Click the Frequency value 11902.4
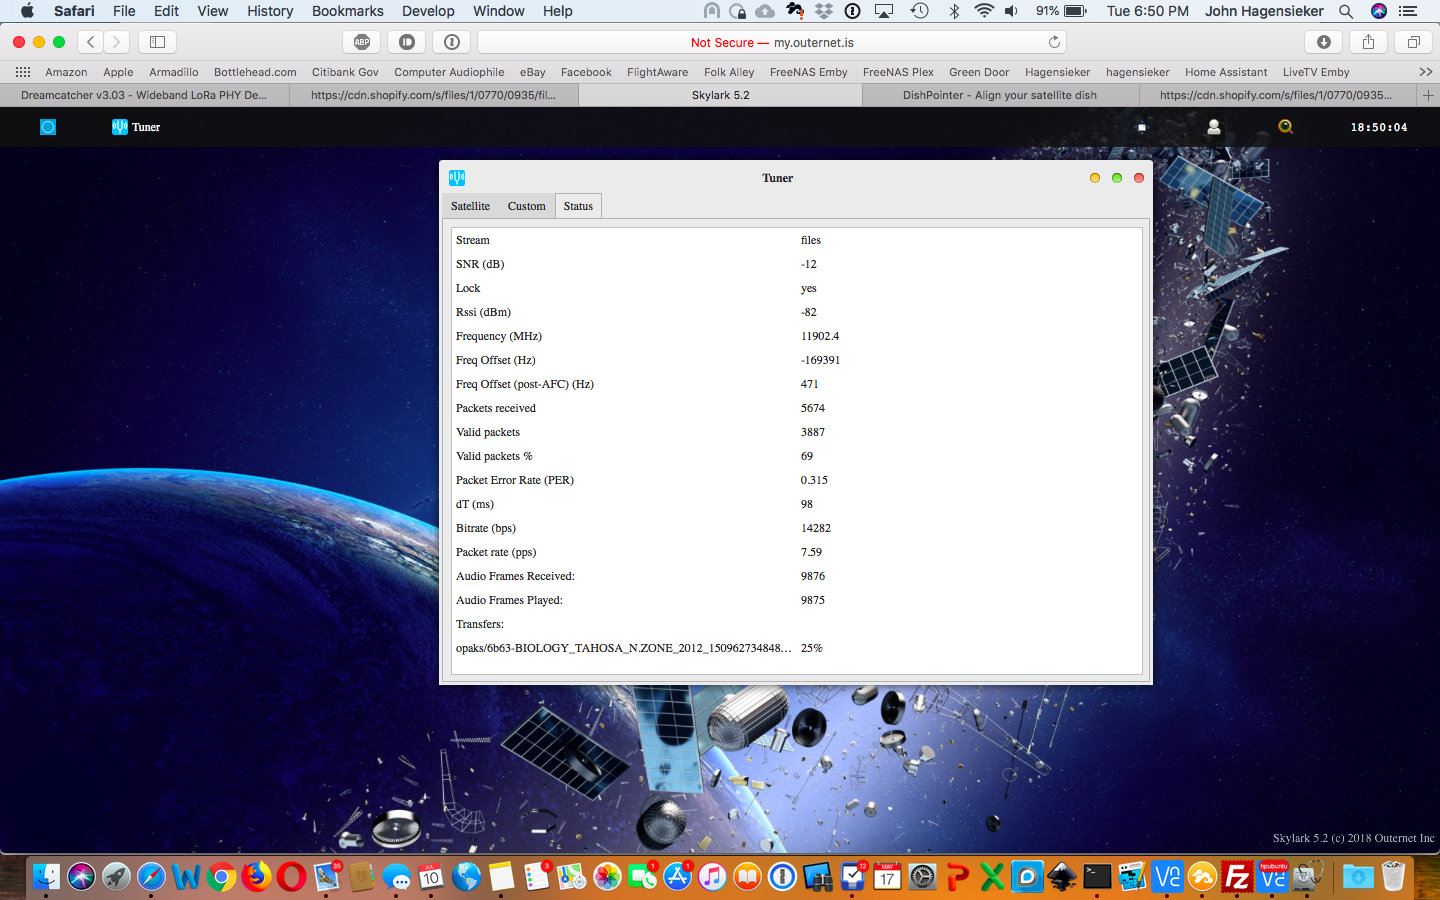 820,336
